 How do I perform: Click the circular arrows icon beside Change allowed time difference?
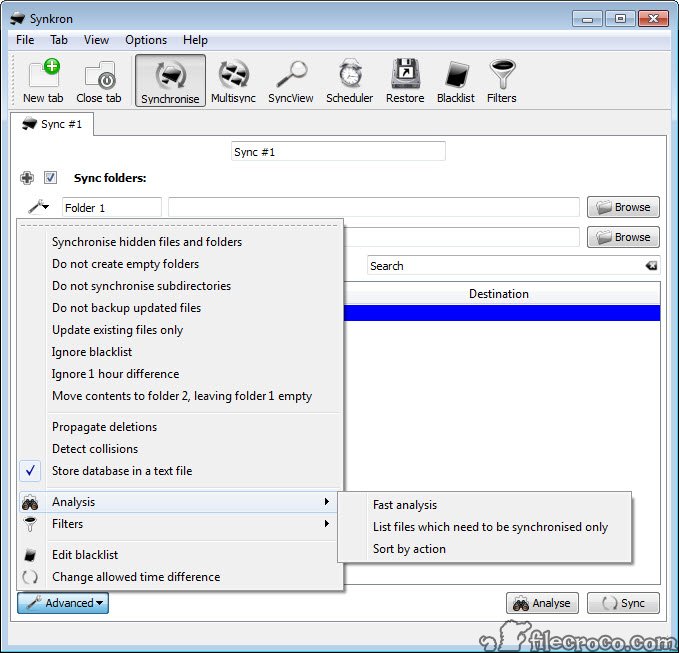[x=30, y=577]
